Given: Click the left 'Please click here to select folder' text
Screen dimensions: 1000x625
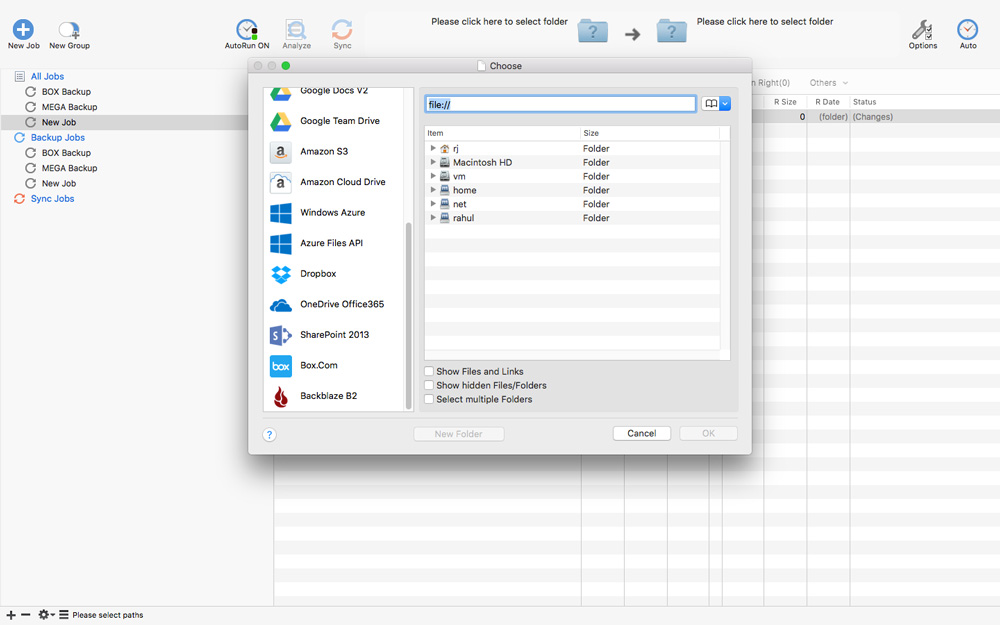Looking at the screenshot, I should tap(499, 22).
